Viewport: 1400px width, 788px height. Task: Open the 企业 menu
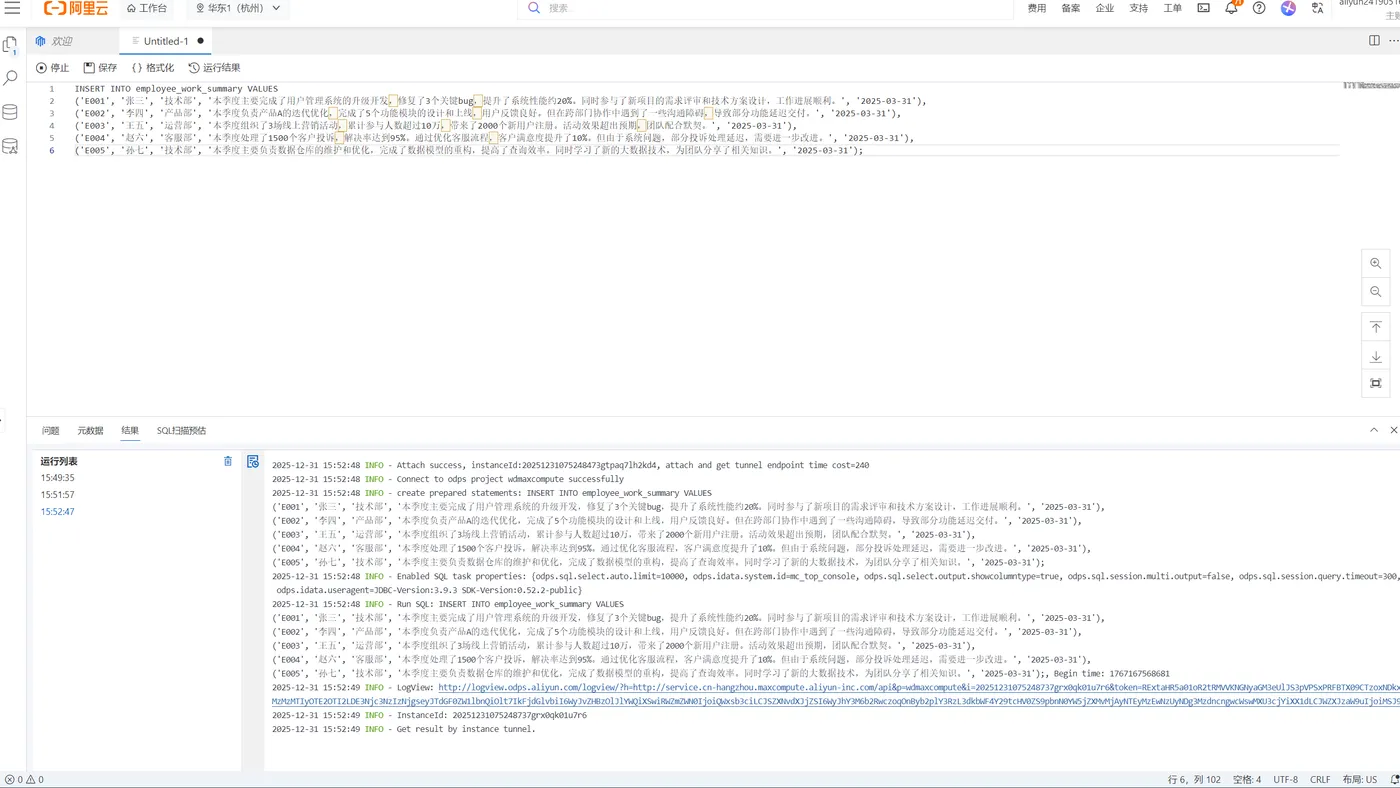[x=1105, y=8]
